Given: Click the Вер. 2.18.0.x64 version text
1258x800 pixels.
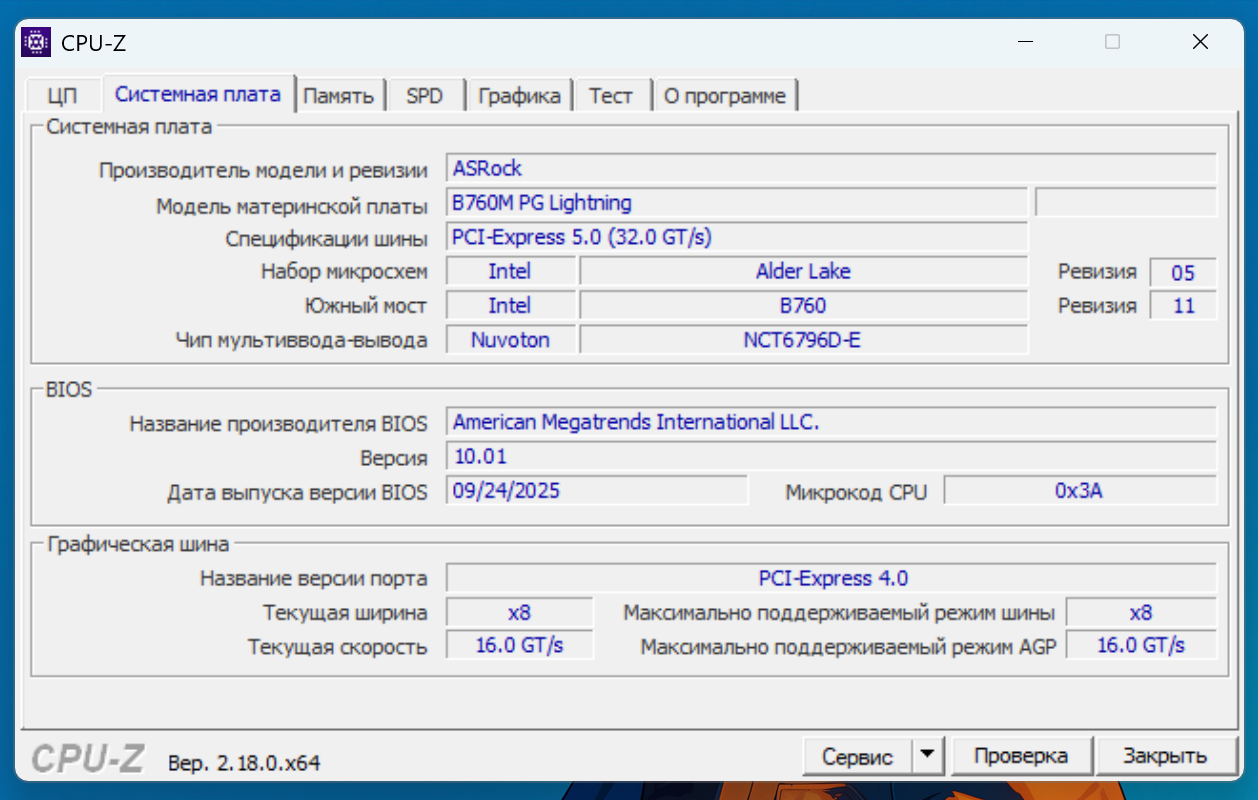Looking at the screenshot, I should pos(244,763).
